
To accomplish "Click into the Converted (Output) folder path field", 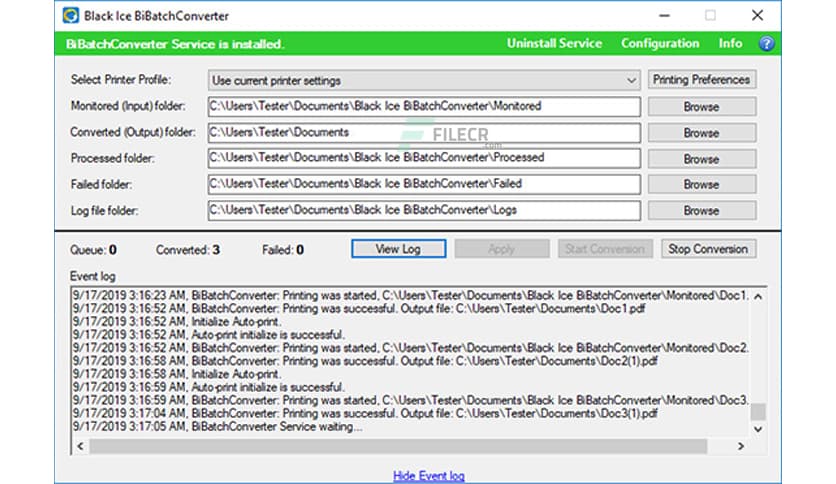I will click(x=424, y=132).
